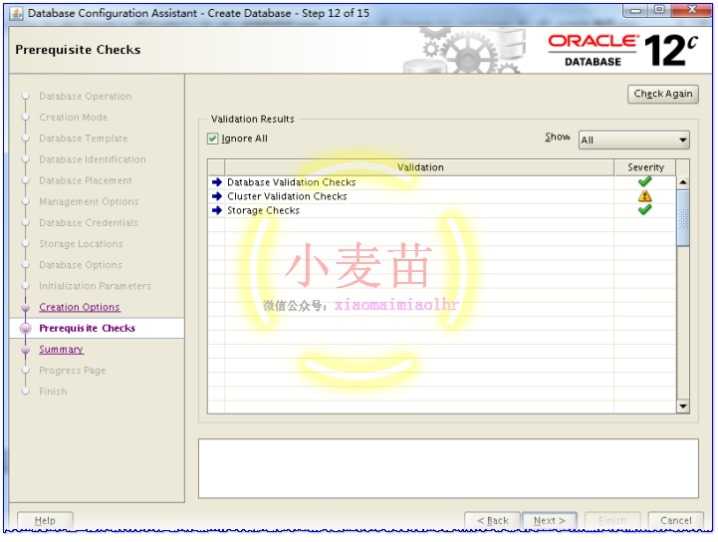Click Finish step in sidebar
Screen dimensions: 718x542
53,391
